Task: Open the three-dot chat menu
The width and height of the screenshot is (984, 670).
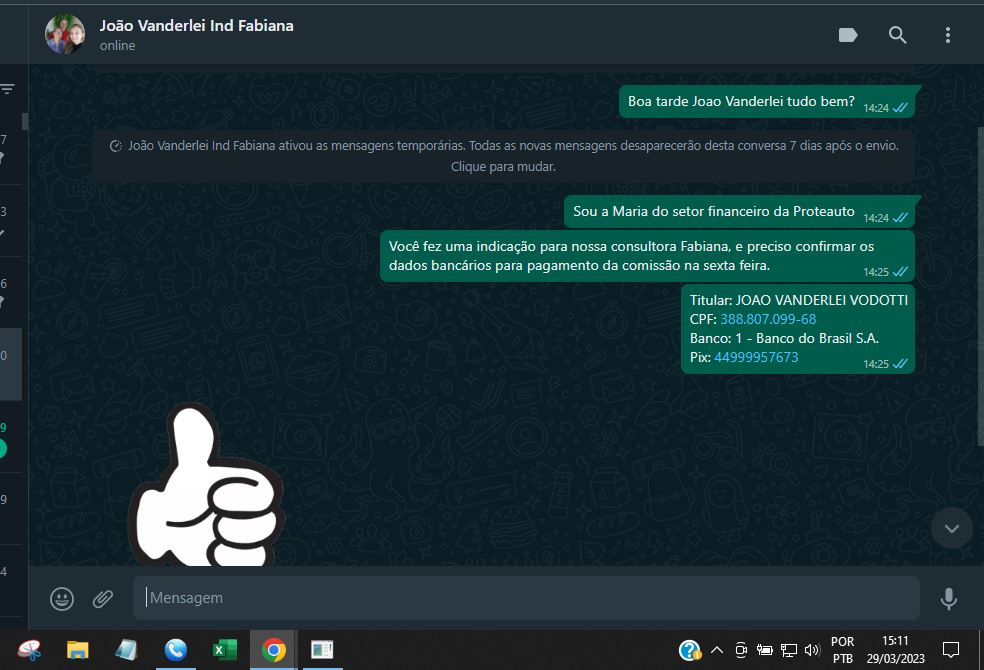Action: [948, 35]
